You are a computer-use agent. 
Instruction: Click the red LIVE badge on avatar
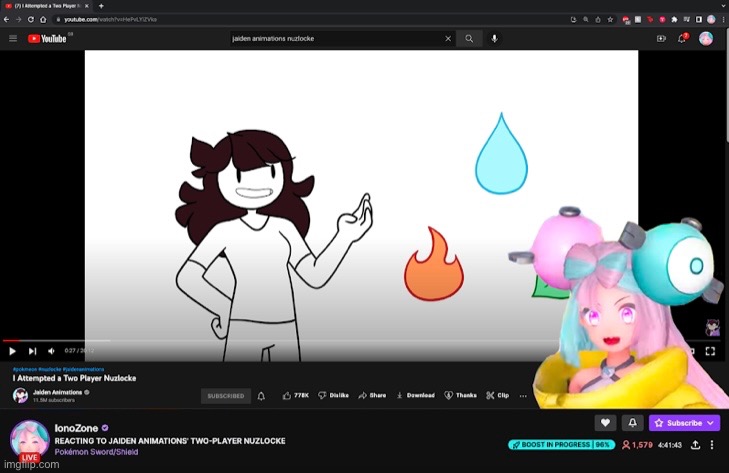pos(29,458)
